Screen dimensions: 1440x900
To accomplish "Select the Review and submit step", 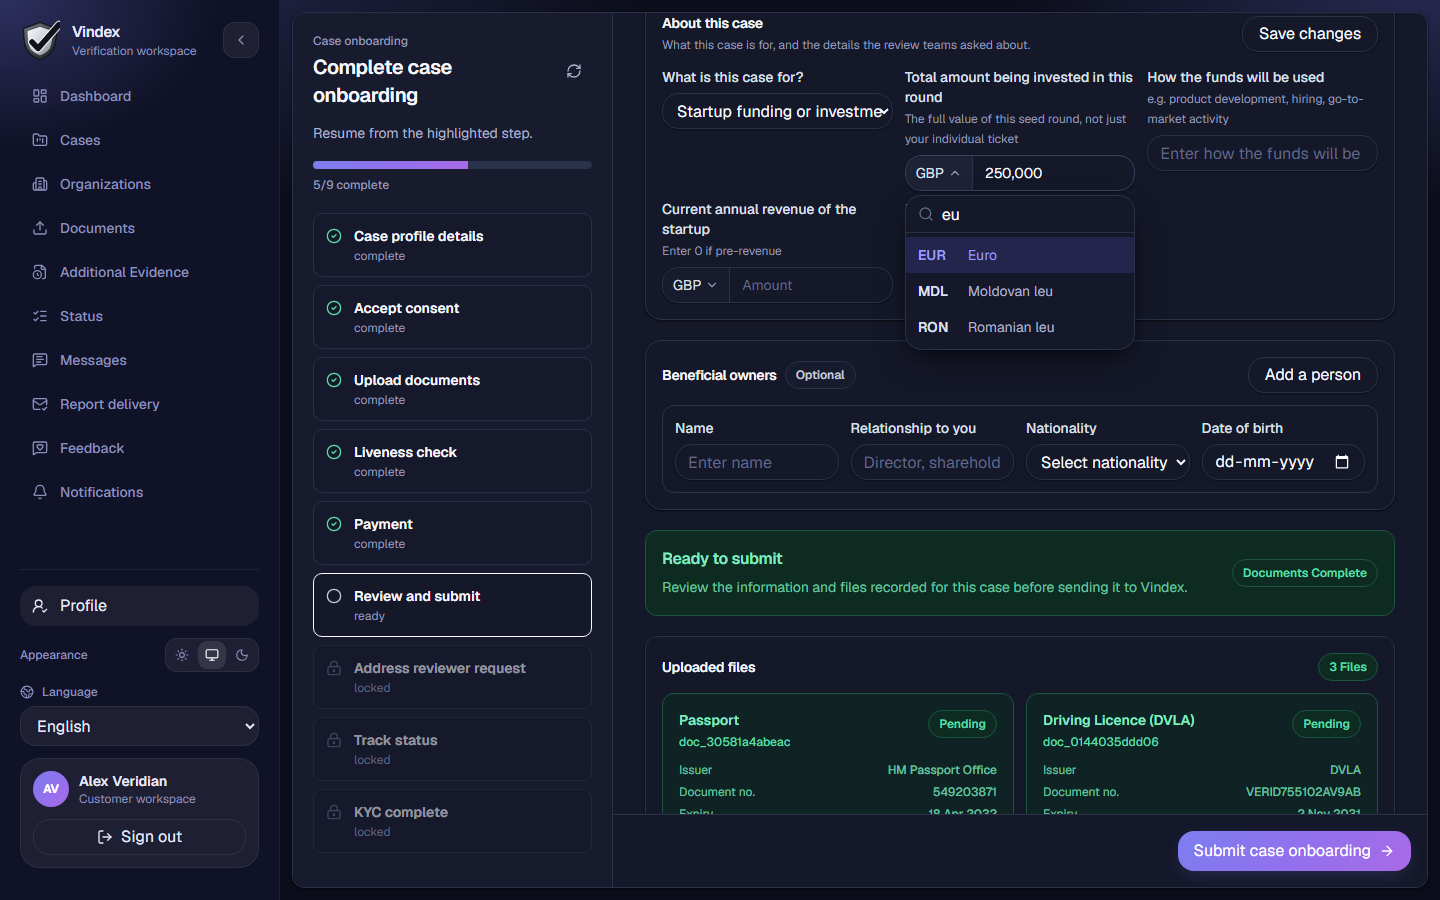I will [452, 605].
